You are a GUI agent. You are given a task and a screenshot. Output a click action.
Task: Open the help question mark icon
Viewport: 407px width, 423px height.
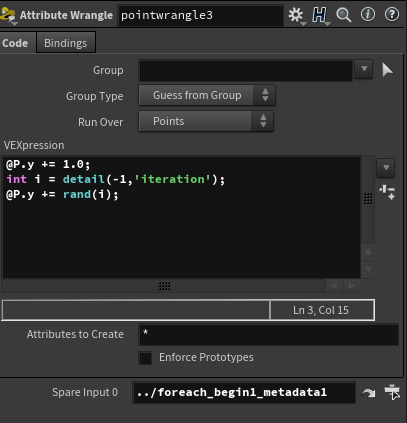point(392,14)
